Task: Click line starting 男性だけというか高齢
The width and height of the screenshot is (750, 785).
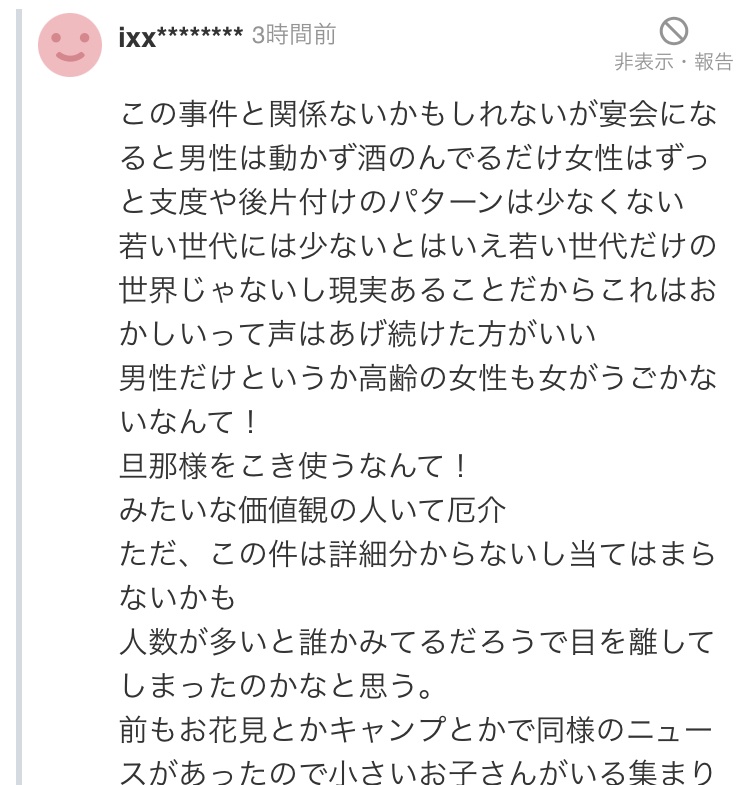Action: pos(418,377)
